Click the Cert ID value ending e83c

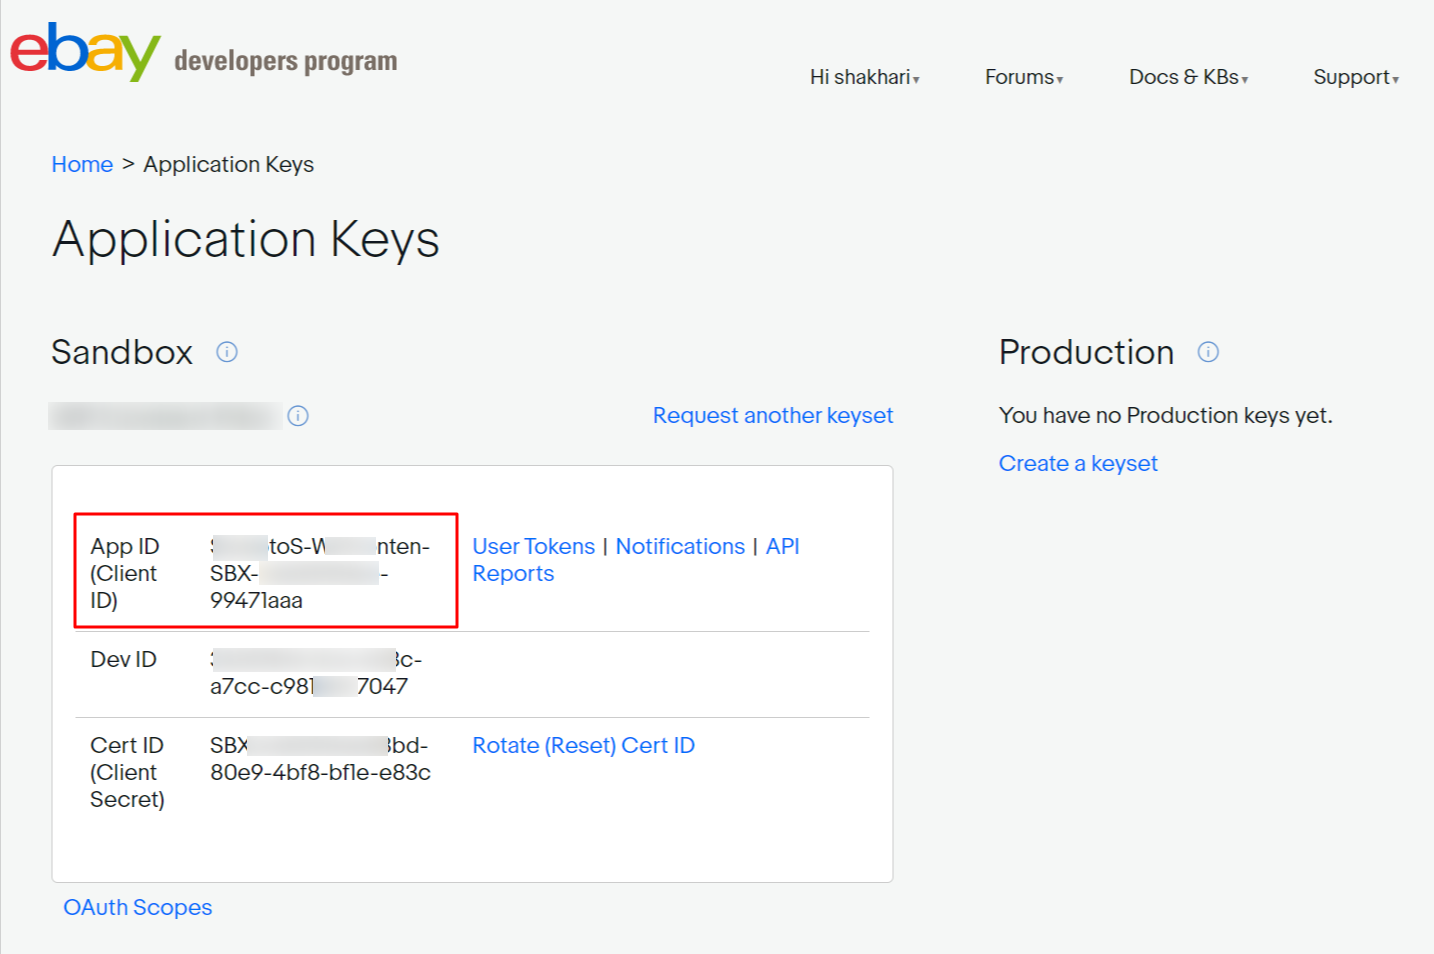(320, 759)
